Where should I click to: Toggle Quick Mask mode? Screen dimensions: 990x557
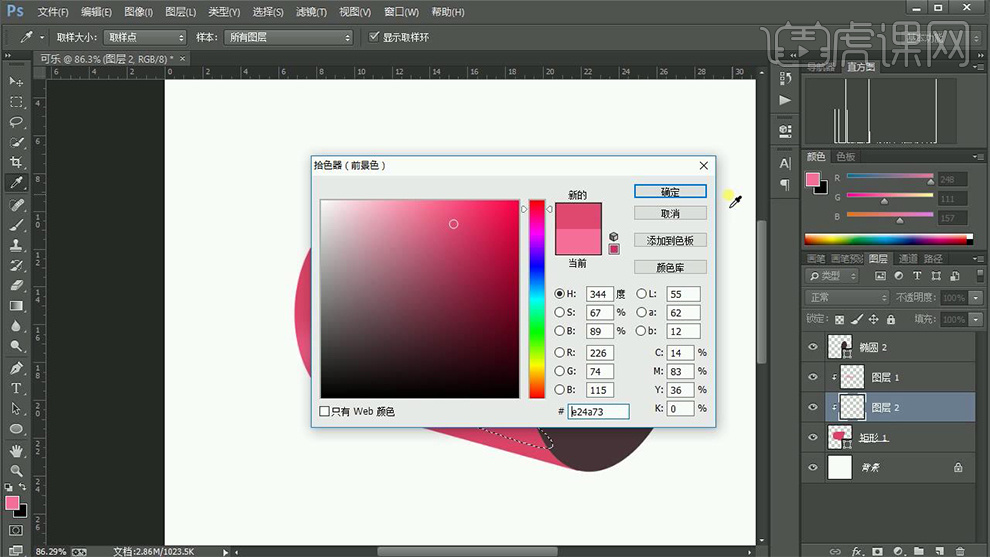tap(16, 530)
